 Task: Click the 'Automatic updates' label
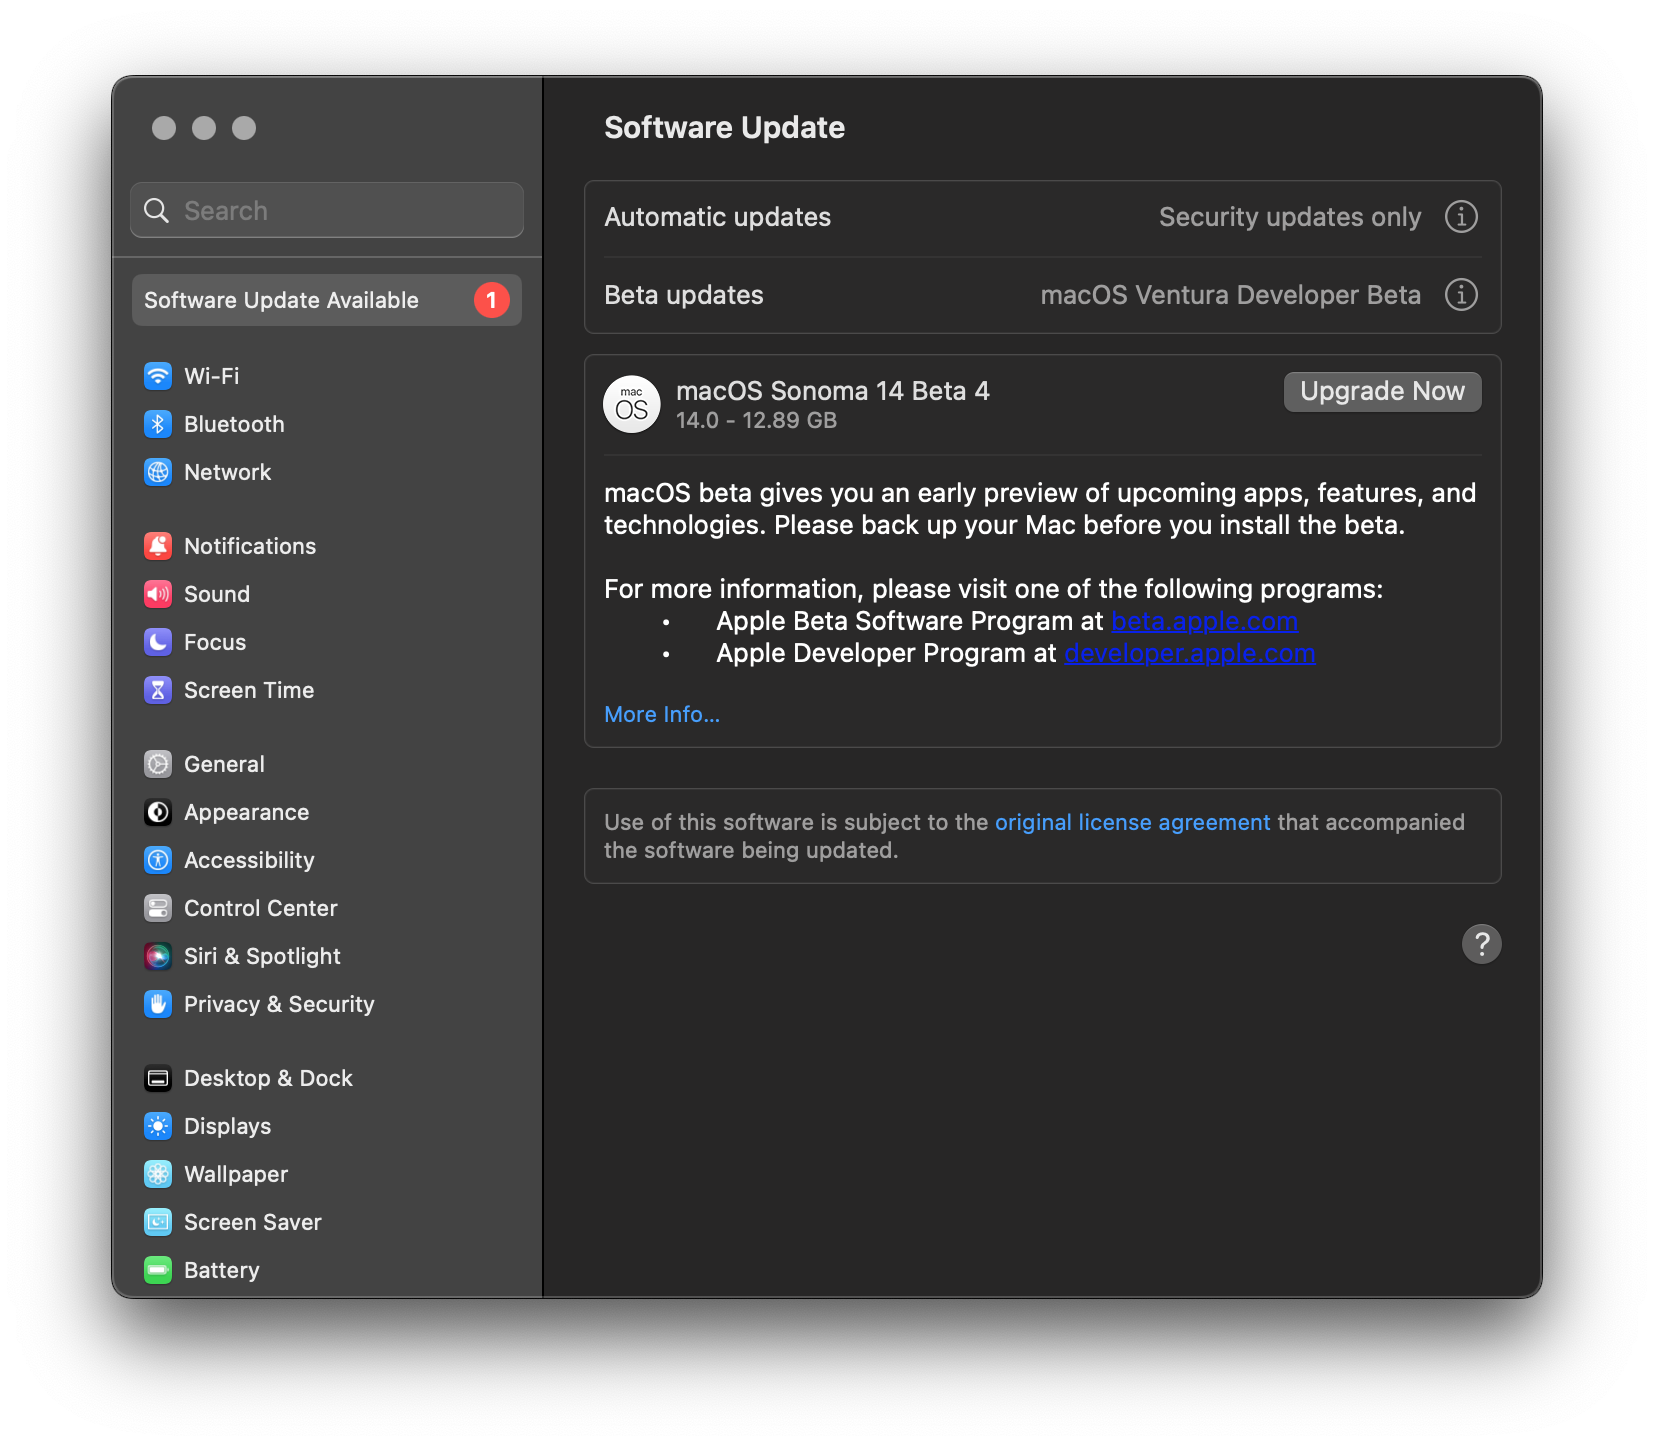coord(717,217)
